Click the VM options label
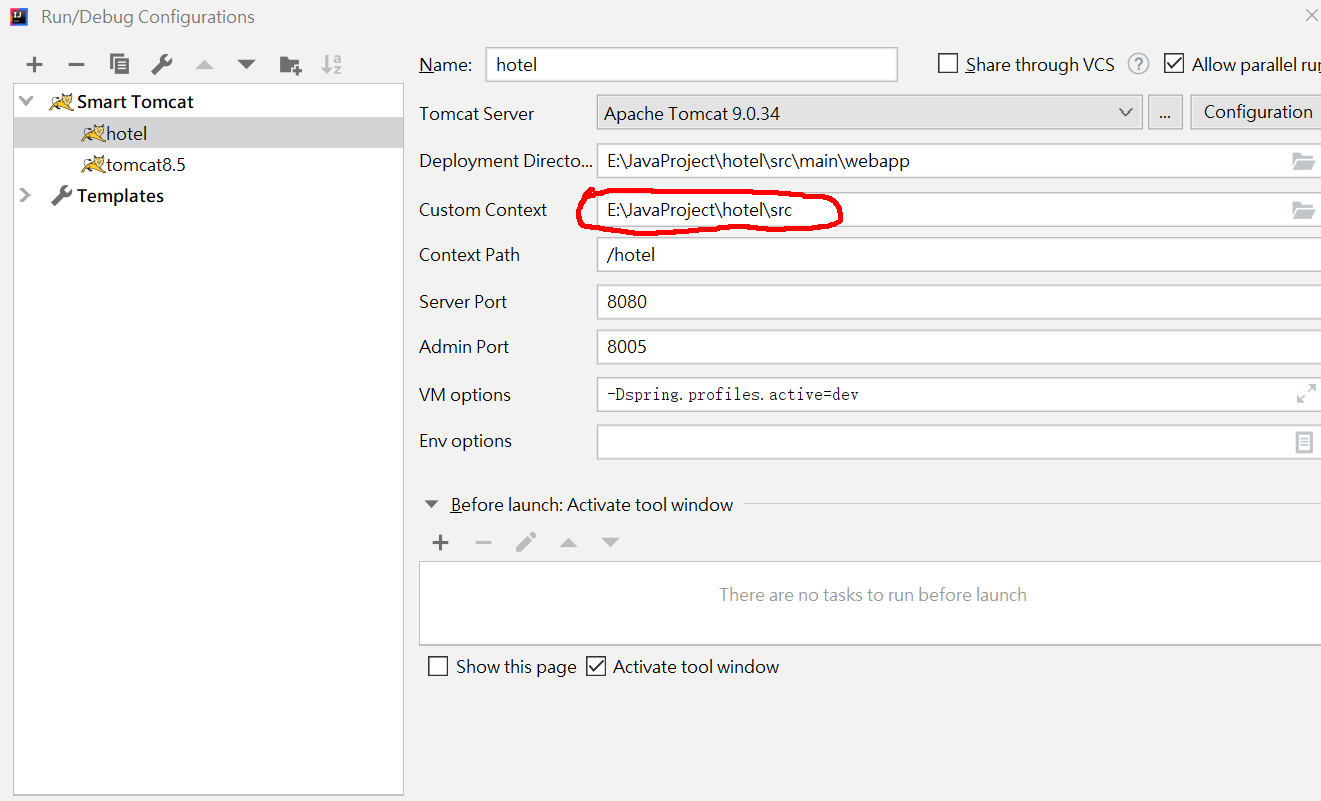 tap(465, 395)
